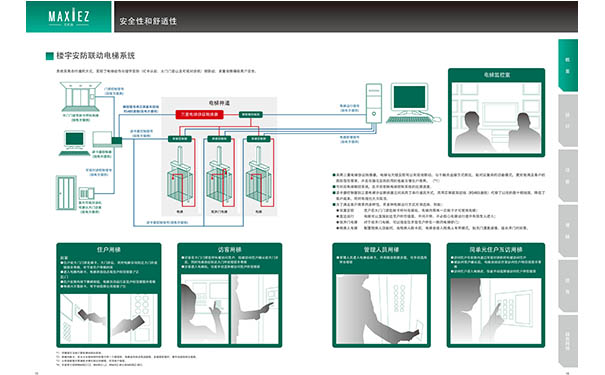Click the MAXIEZ logo in the header
Screen dimensions: 605x375
point(69,17)
